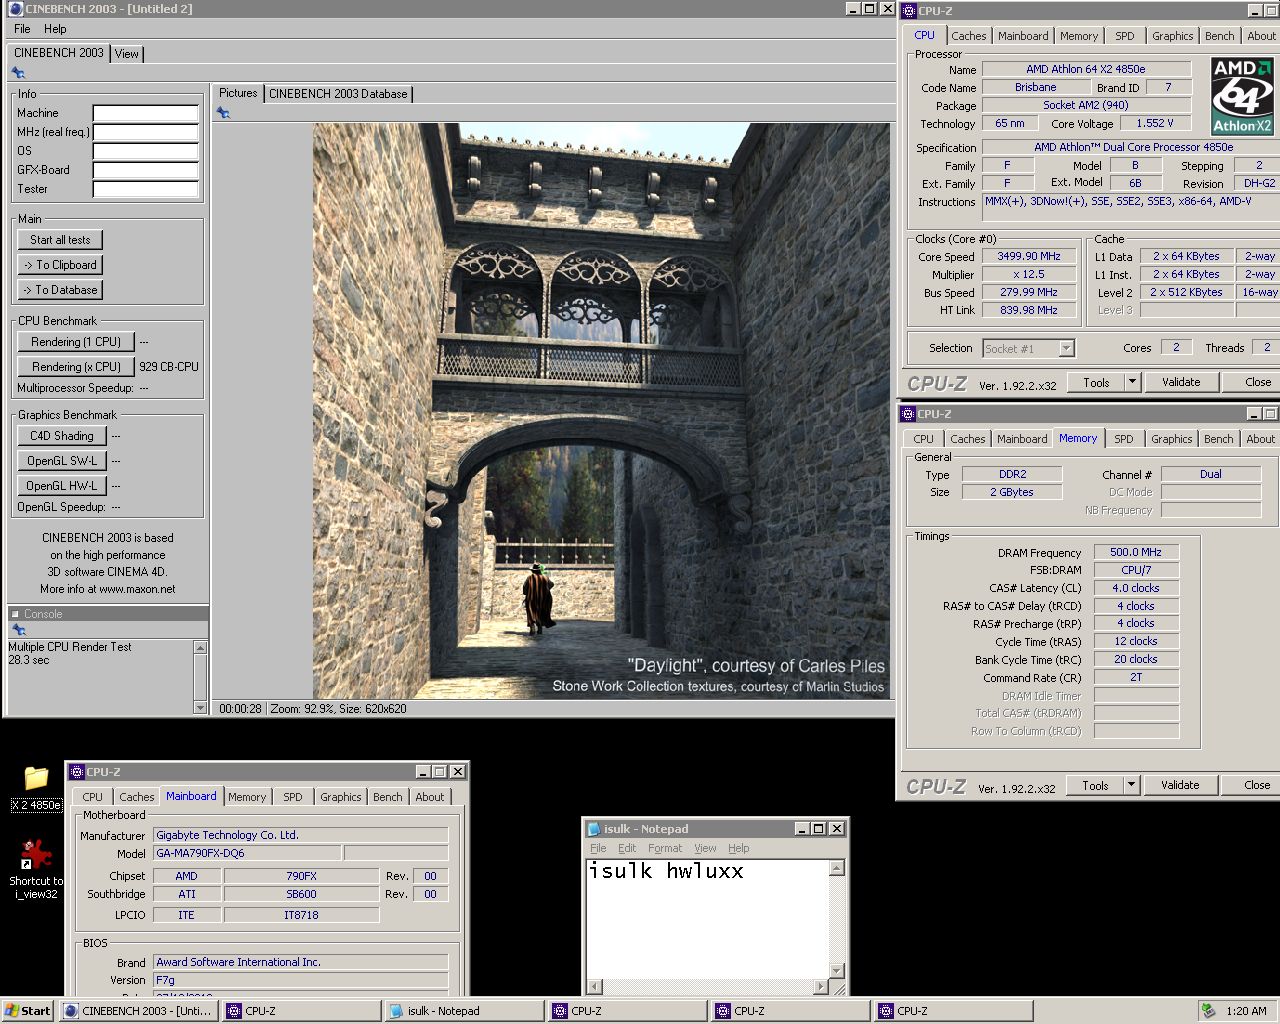The height and width of the screenshot is (1024, 1280).
Task: Click Start all tests button
Action: [x=60, y=240]
